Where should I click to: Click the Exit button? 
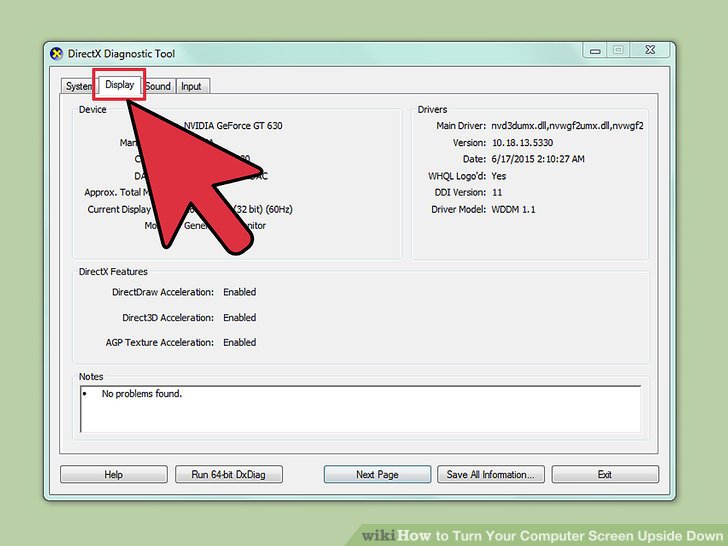click(x=605, y=474)
